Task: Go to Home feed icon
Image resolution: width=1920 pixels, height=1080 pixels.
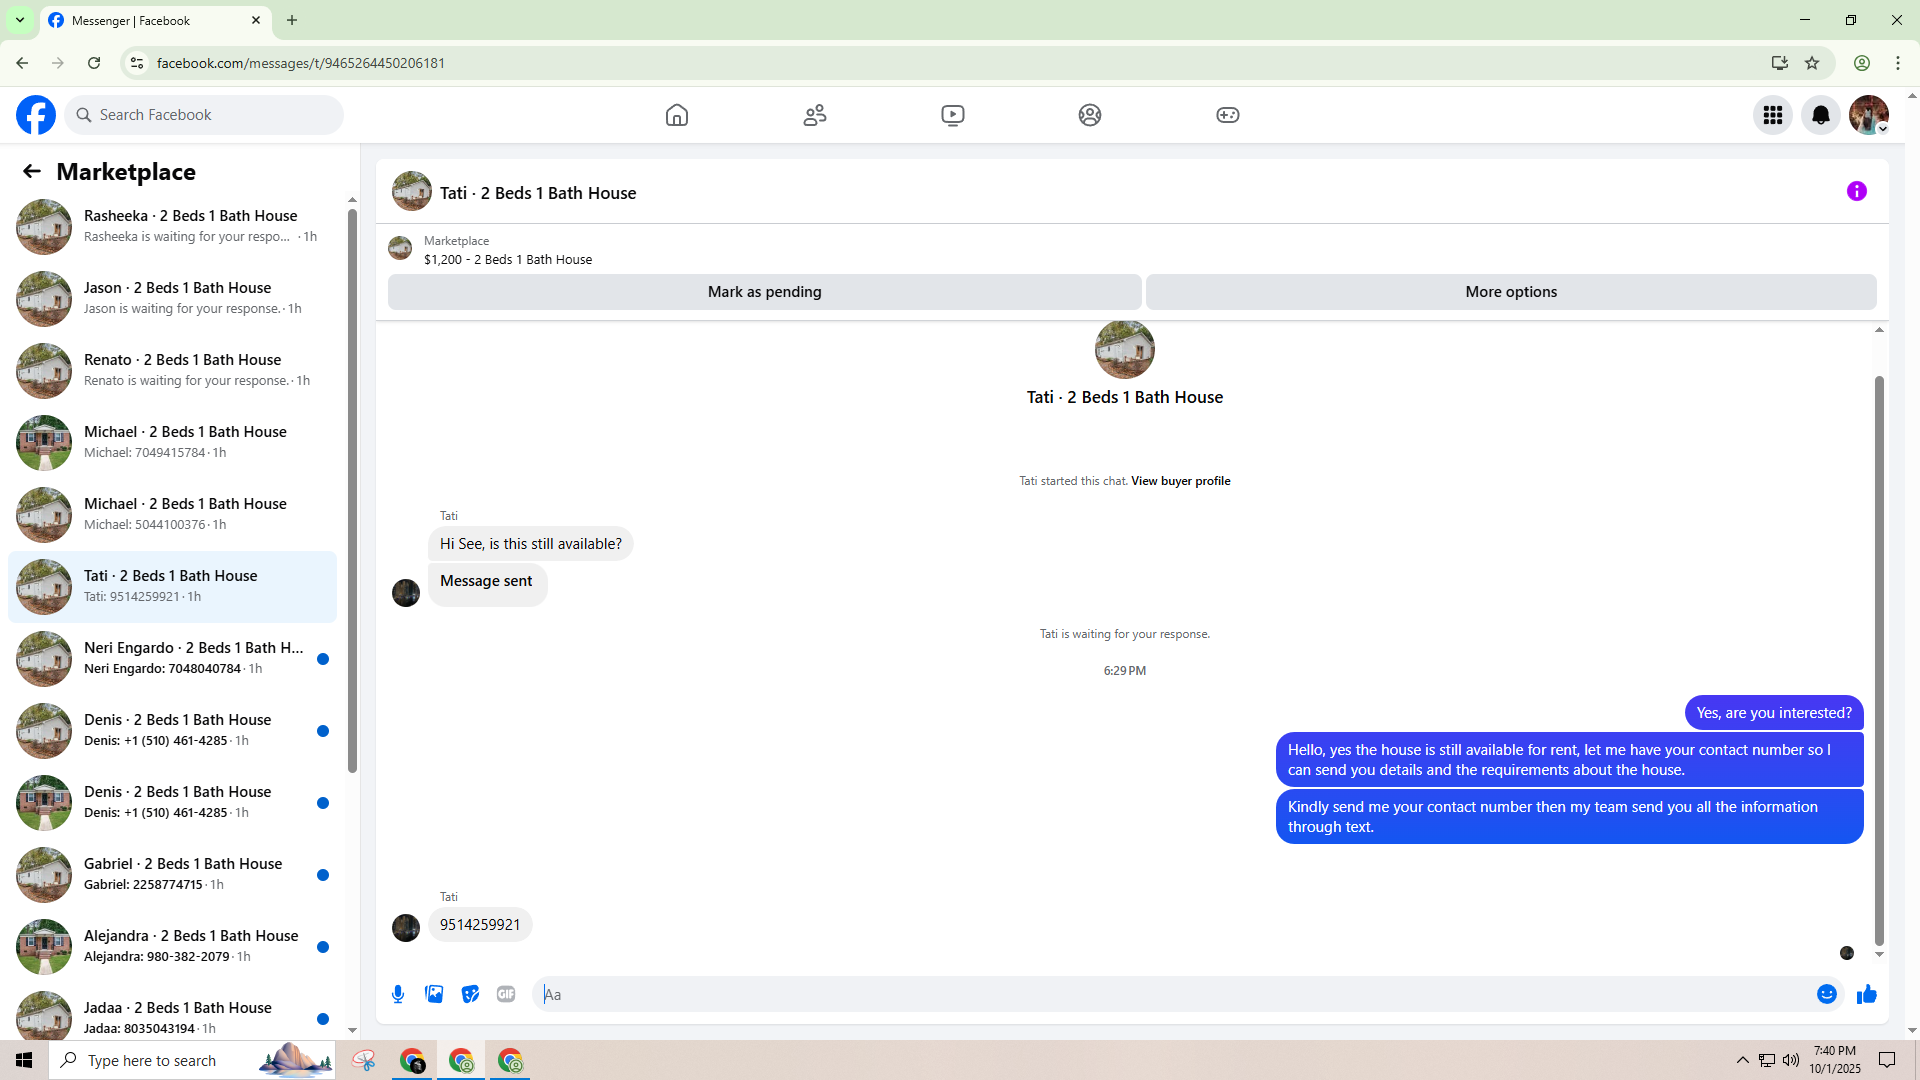Action: [677, 115]
